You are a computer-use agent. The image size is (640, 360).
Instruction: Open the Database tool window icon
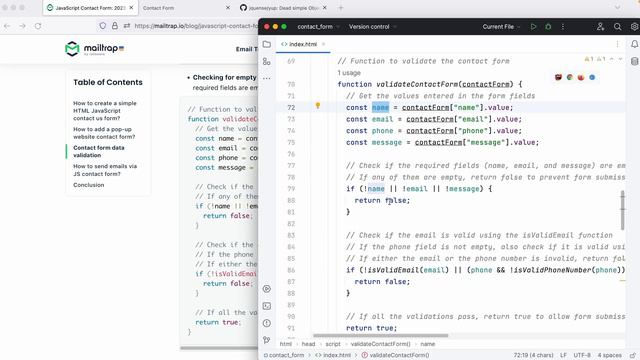pos(634,61)
